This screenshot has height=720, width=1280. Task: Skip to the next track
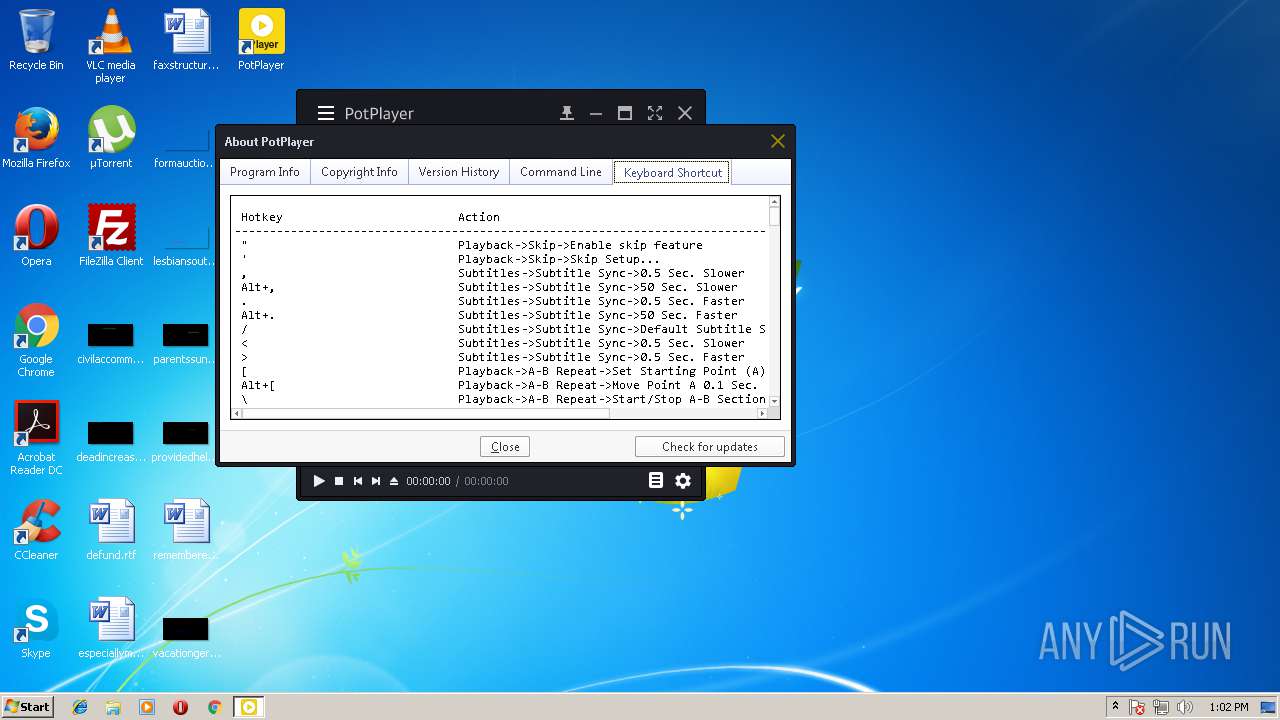click(376, 481)
